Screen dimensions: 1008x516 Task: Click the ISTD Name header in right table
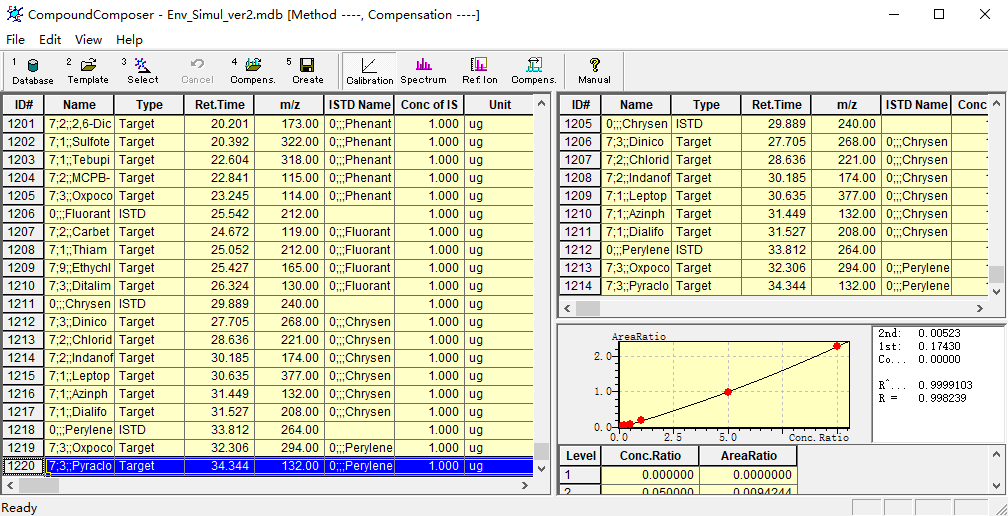point(916,105)
